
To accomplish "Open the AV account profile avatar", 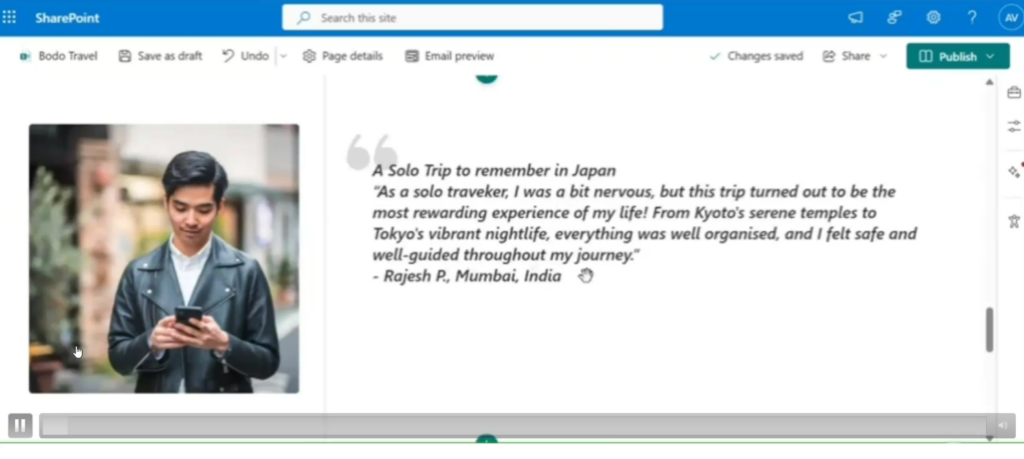I will [x=1011, y=18].
